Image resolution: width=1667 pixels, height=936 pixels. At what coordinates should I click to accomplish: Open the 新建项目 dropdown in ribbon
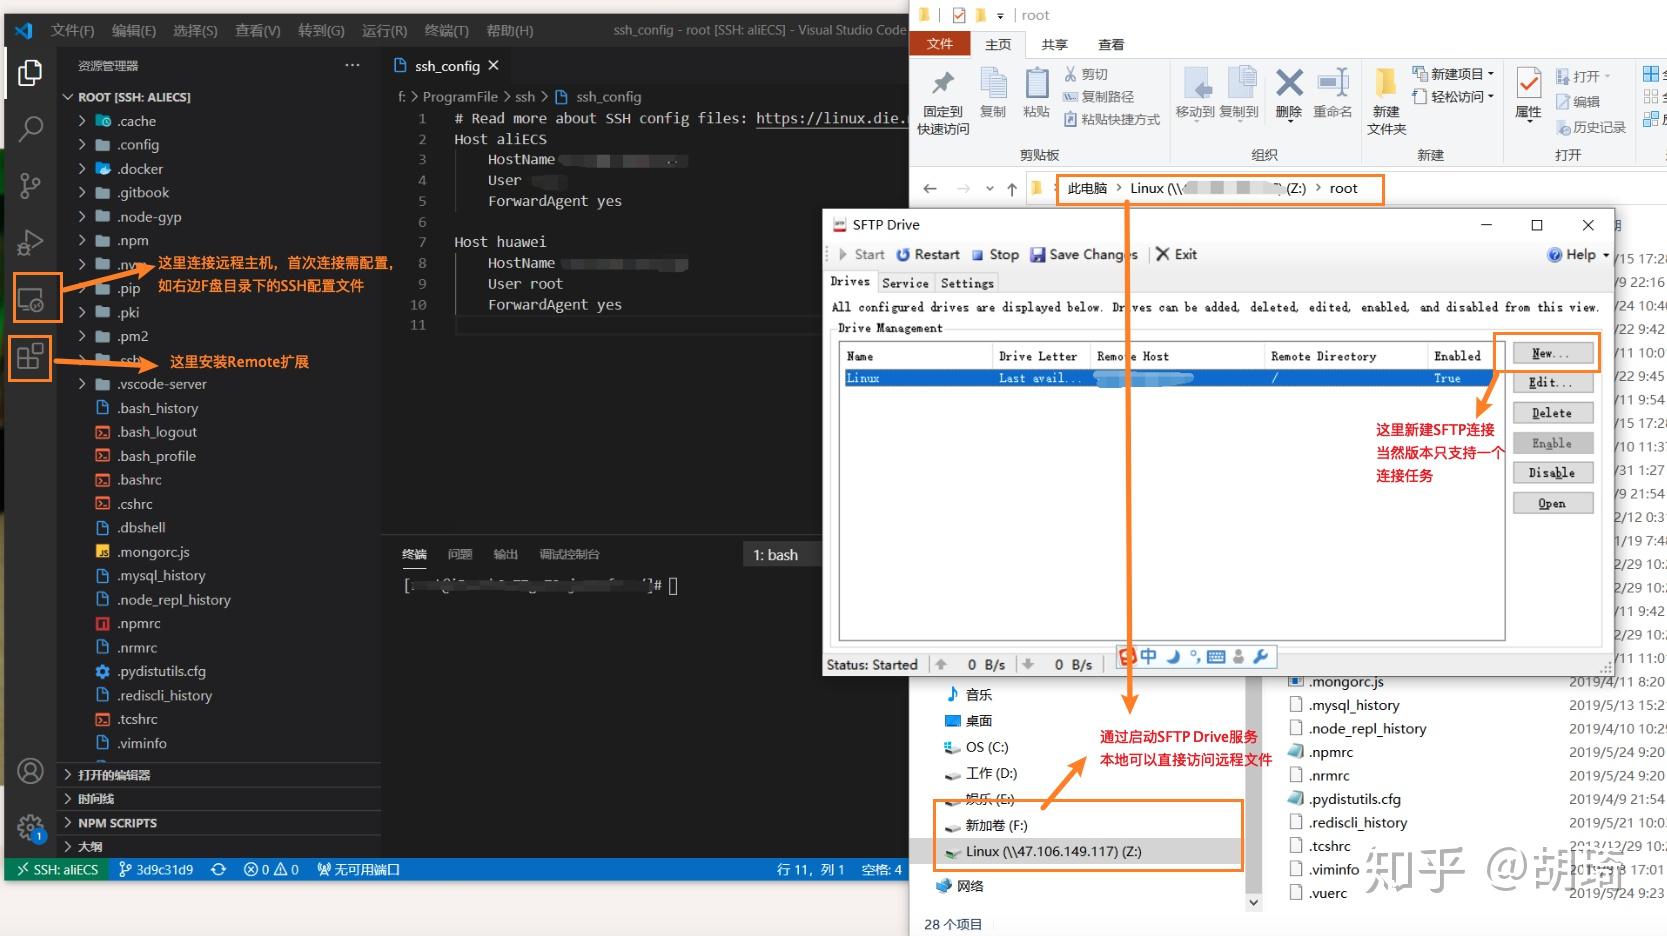[1453, 74]
